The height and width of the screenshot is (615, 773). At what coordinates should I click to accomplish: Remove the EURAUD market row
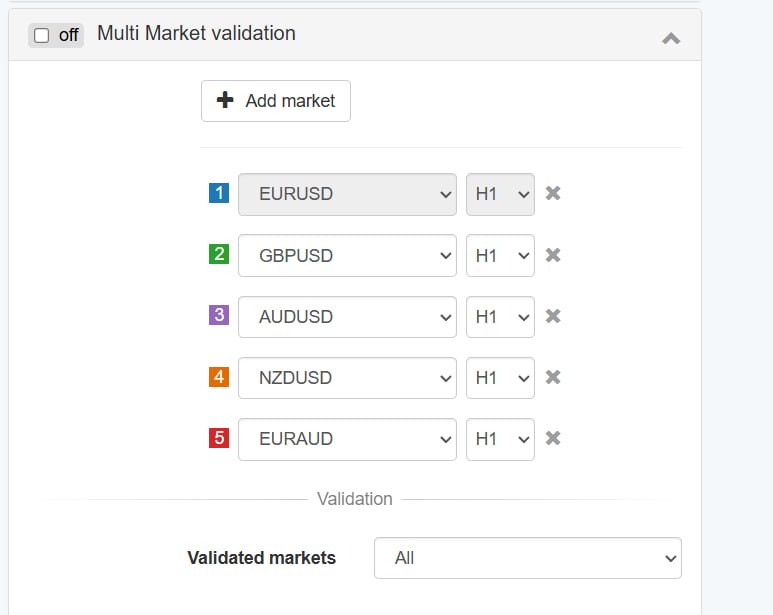pyautogui.click(x=553, y=438)
